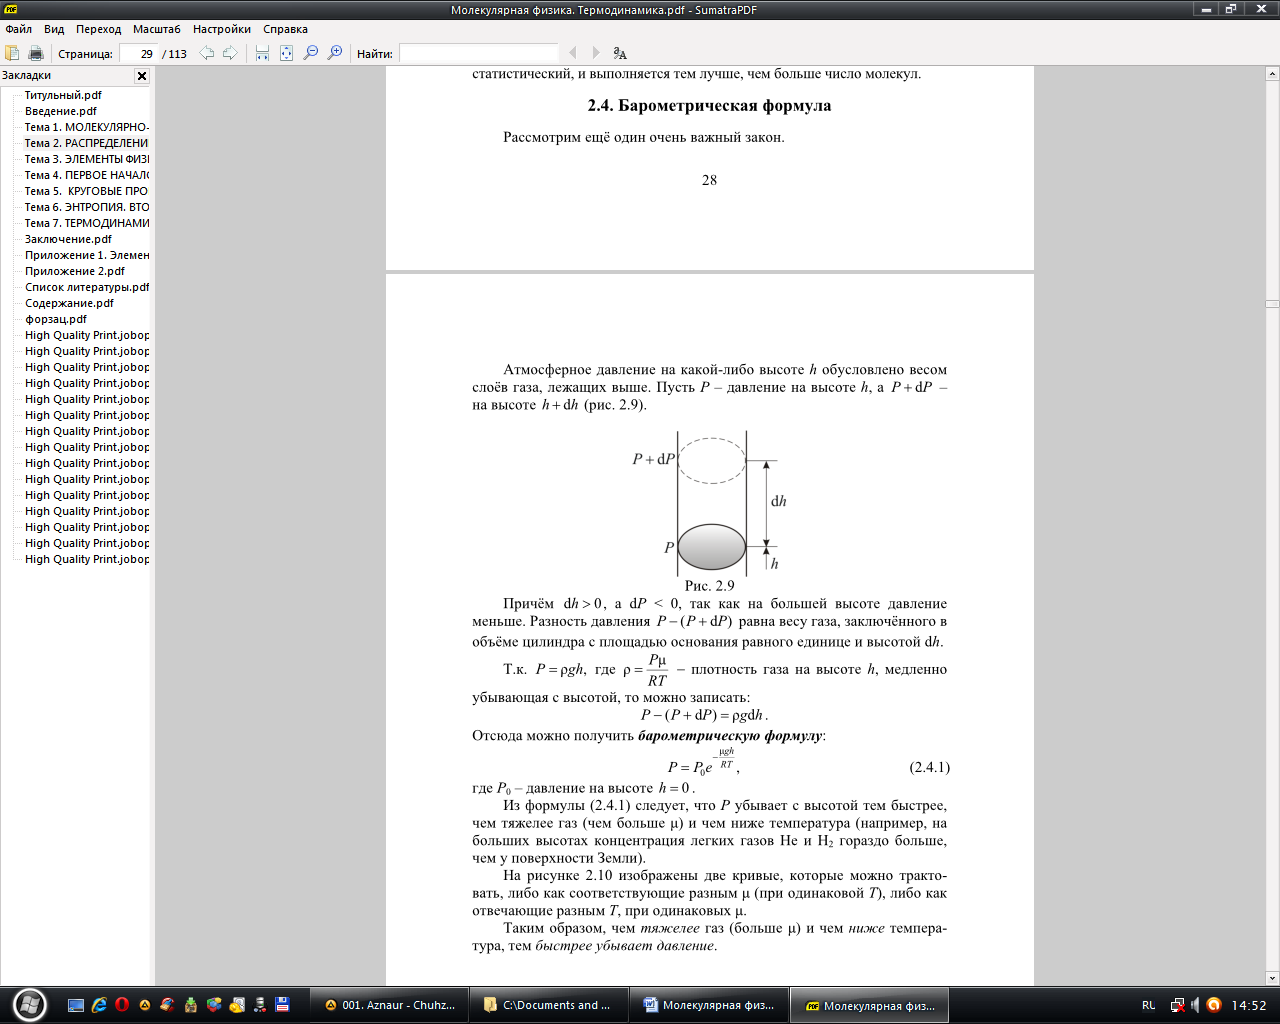Screen dimensions: 1280x1024
Task: Go to previous page arrow
Action: [207, 53]
